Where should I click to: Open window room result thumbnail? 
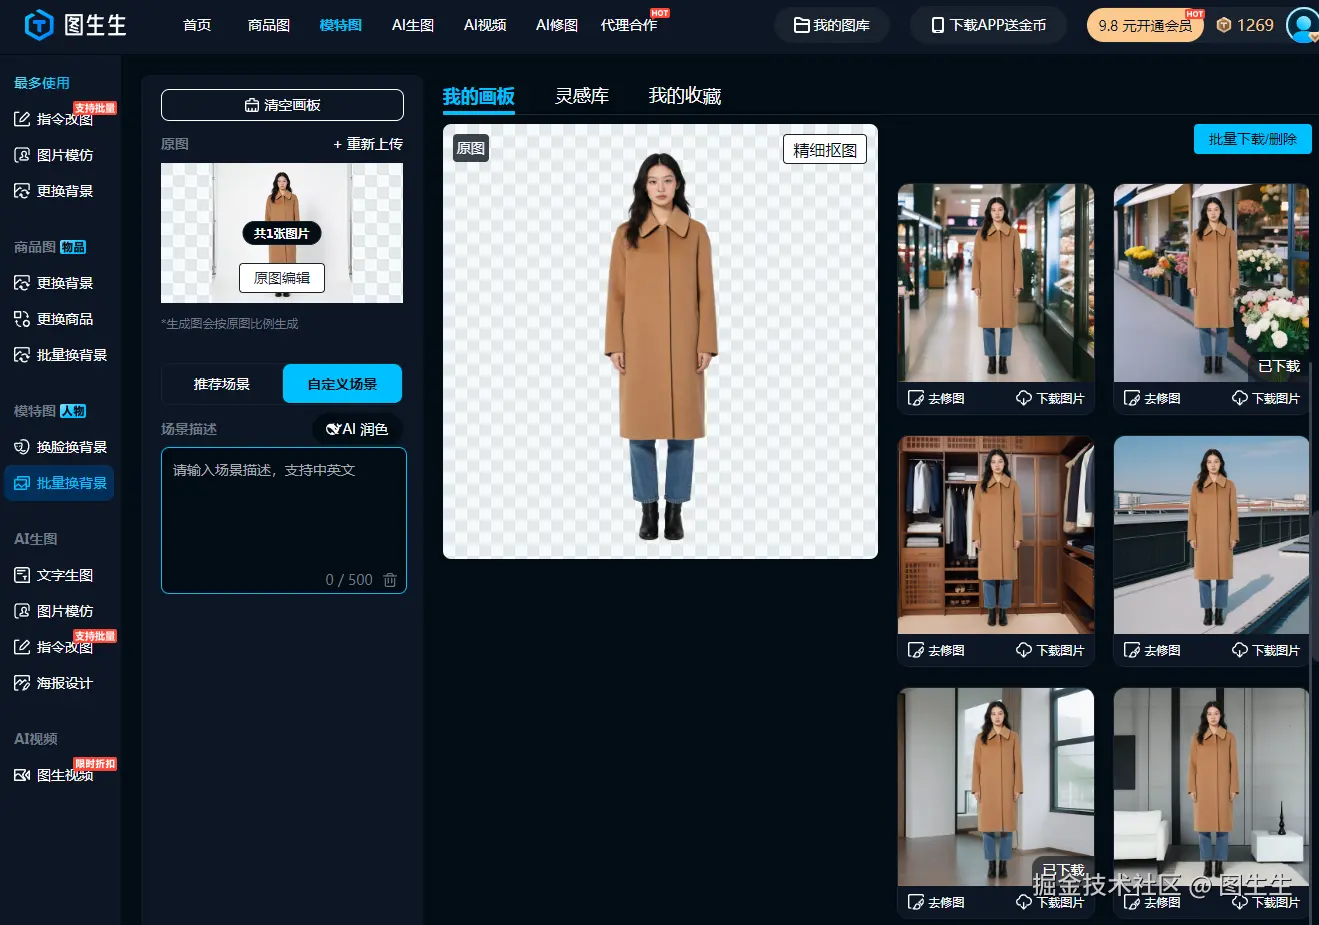pos(996,786)
